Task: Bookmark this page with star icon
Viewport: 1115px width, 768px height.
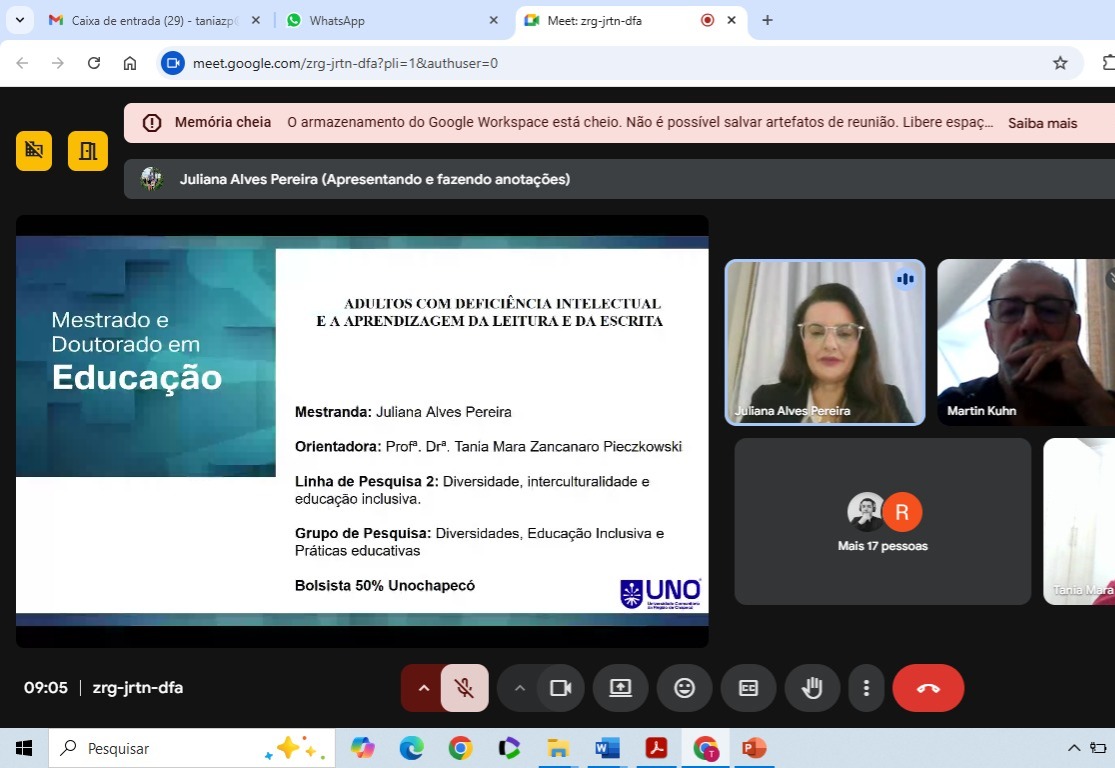Action: point(1060,63)
